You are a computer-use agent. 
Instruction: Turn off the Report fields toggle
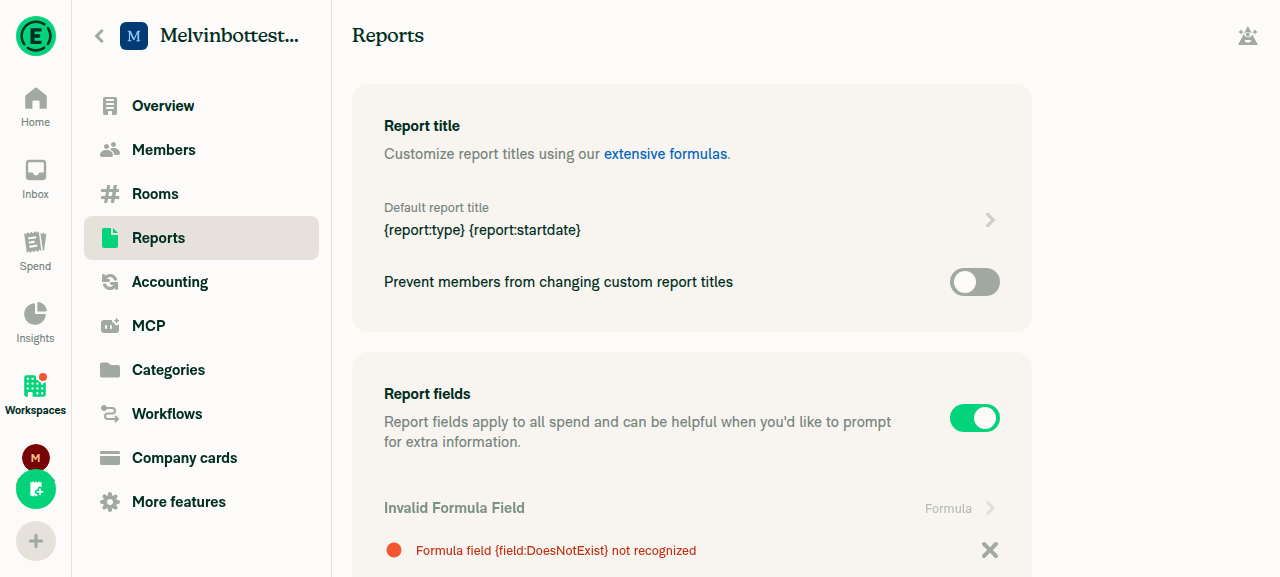click(x=975, y=418)
